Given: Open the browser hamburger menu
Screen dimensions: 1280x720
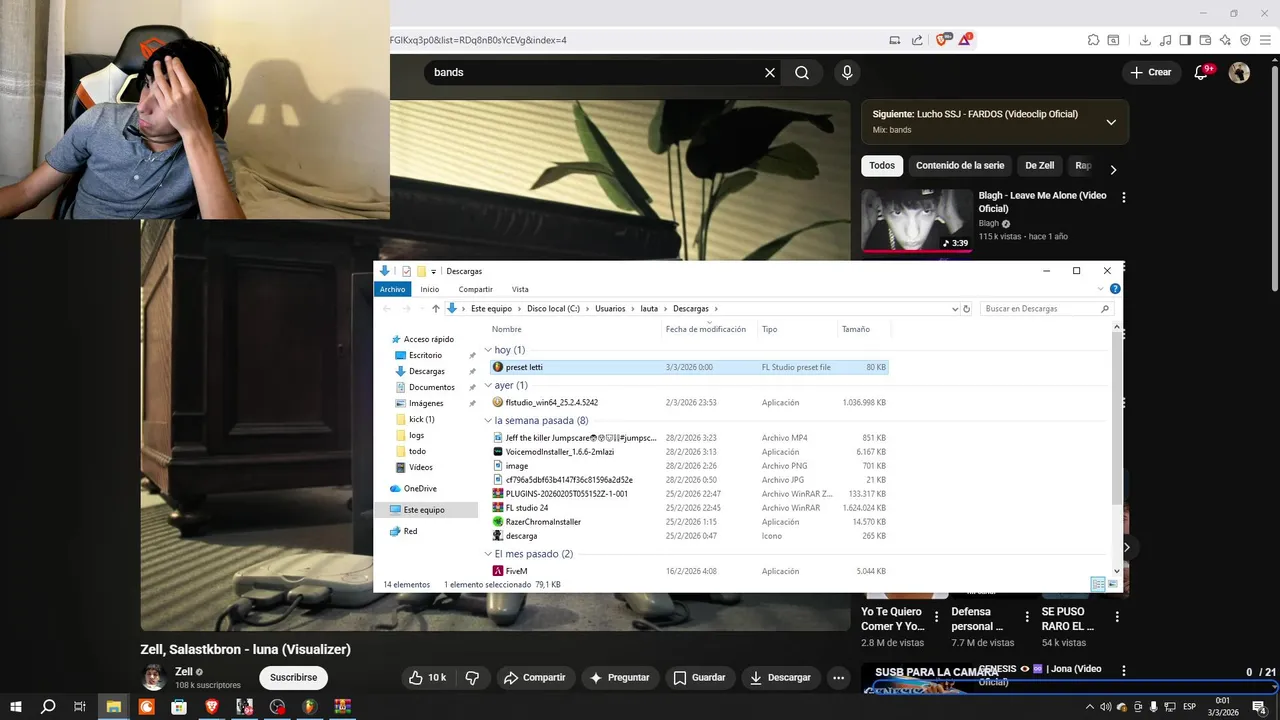Looking at the screenshot, I should coord(1265,40).
